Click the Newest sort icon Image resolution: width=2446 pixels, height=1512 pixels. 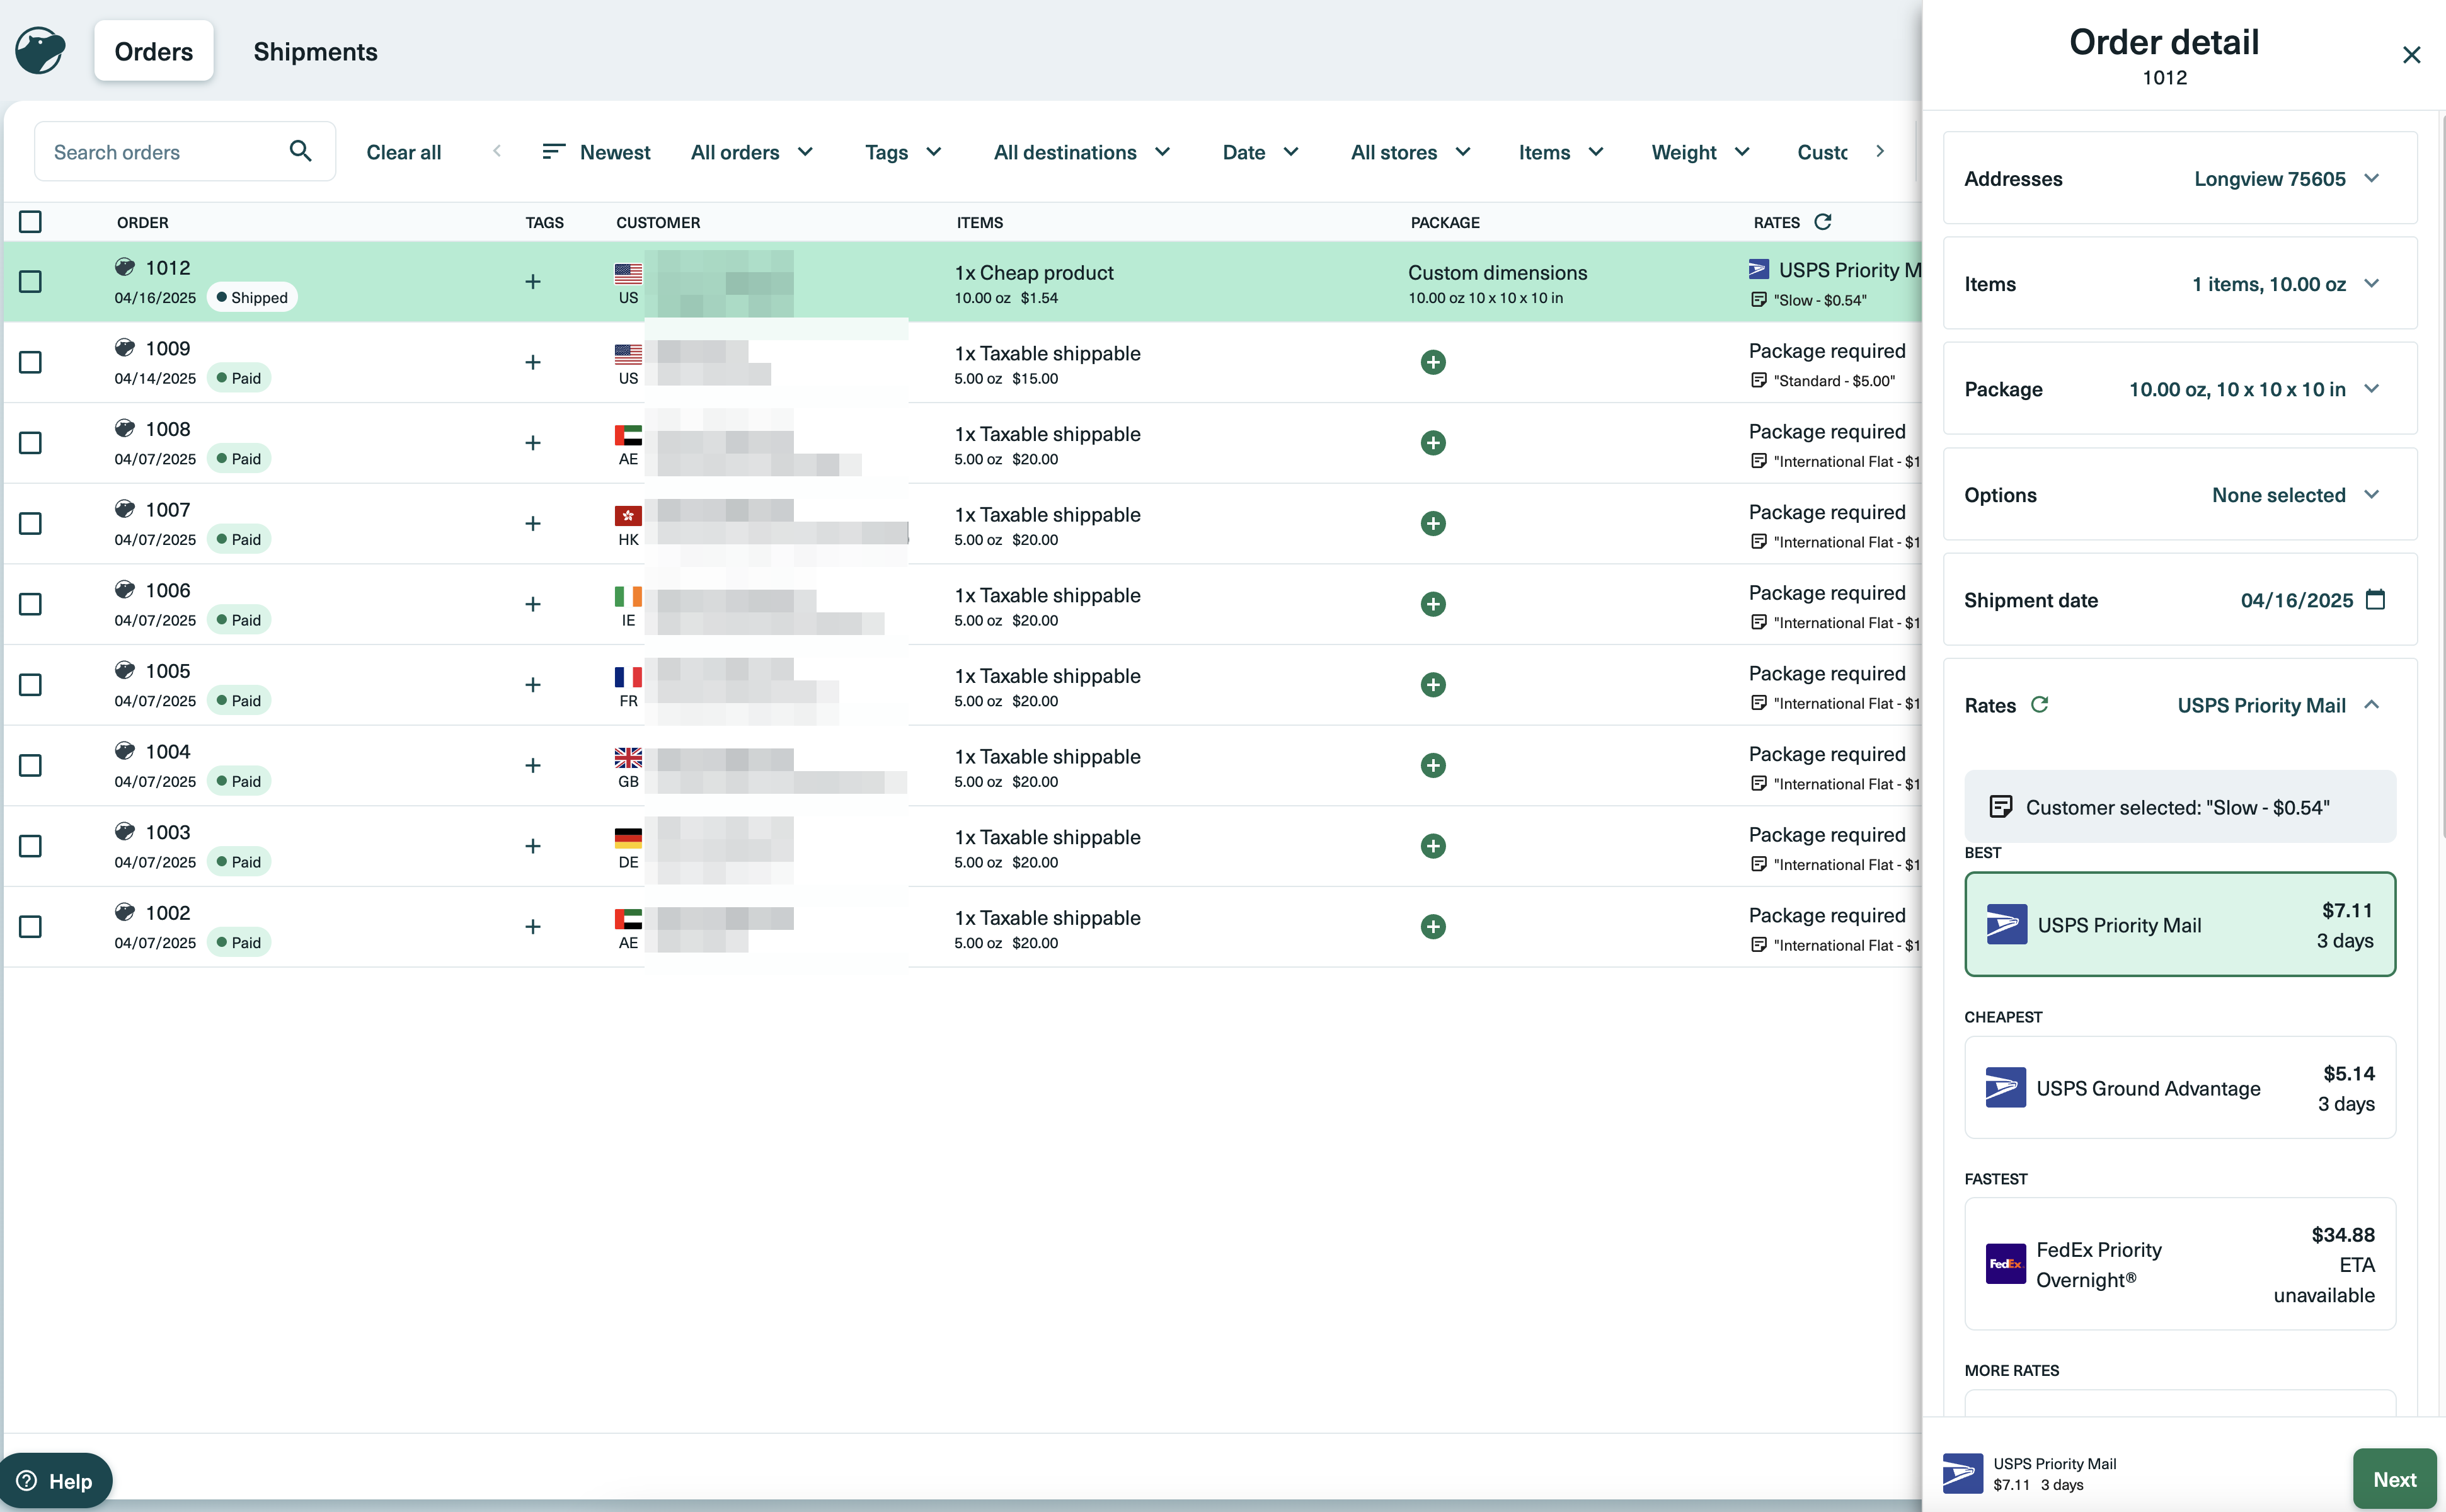coord(554,151)
